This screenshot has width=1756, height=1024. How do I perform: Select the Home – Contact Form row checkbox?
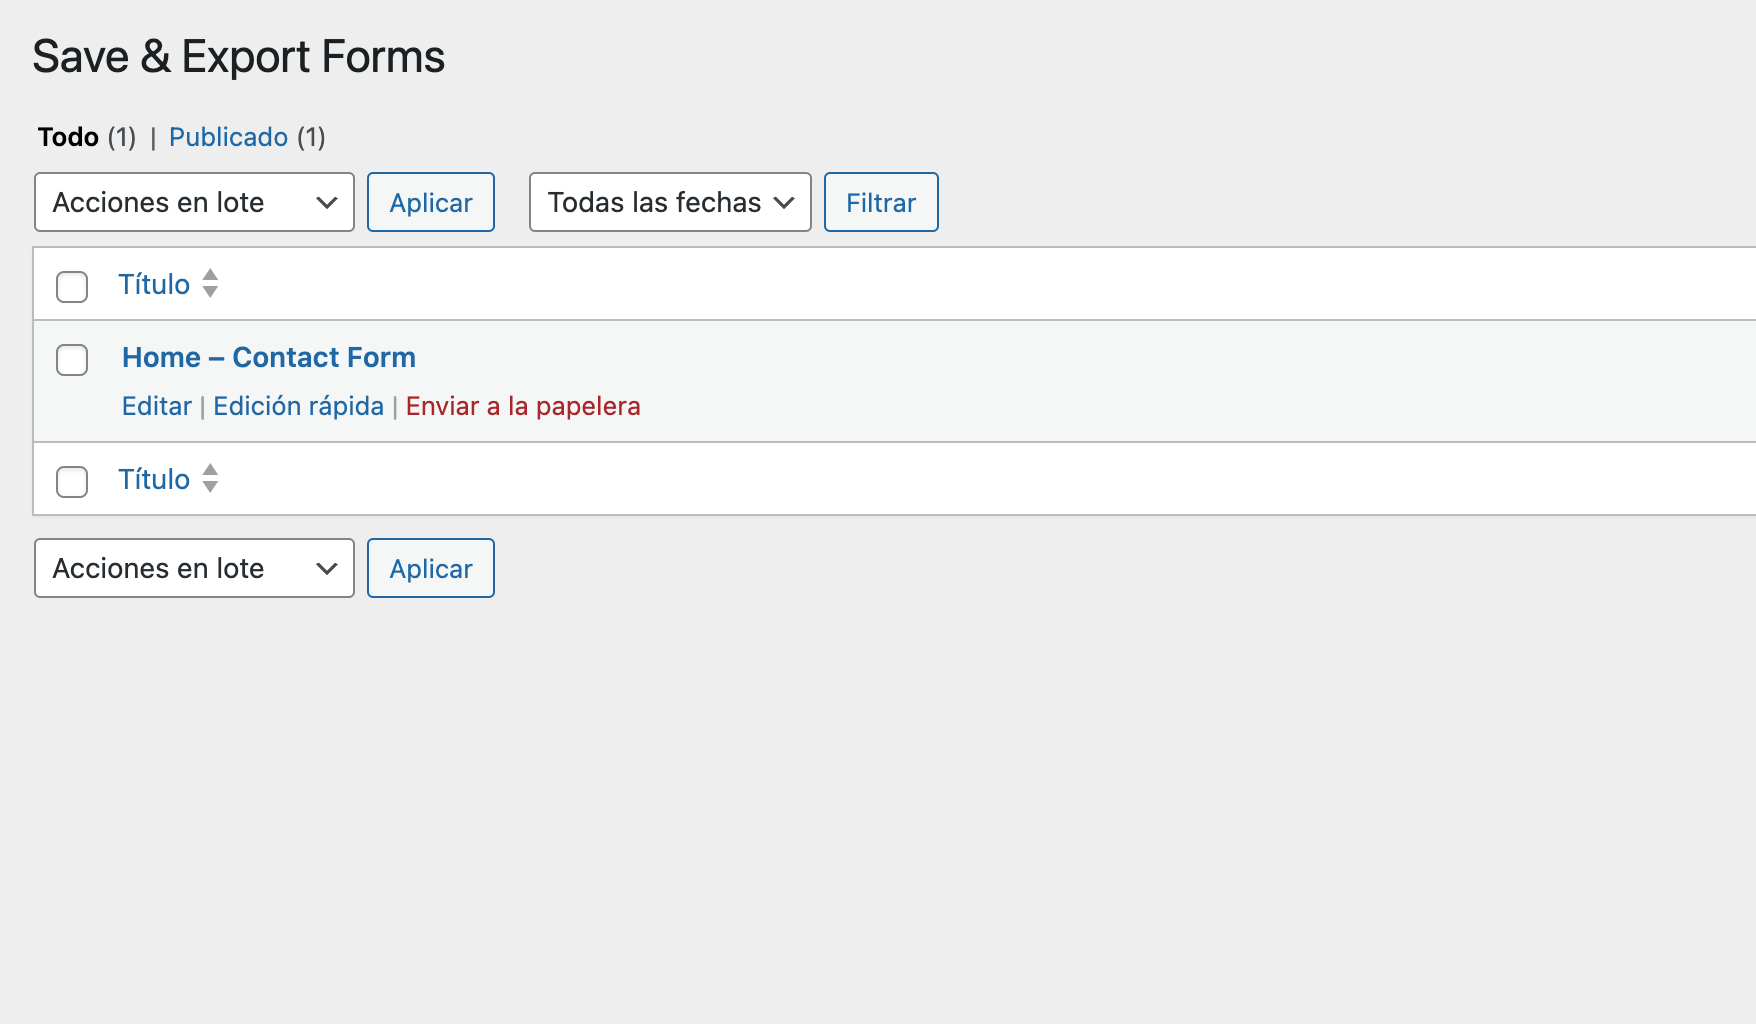pyautogui.click(x=72, y=360)
